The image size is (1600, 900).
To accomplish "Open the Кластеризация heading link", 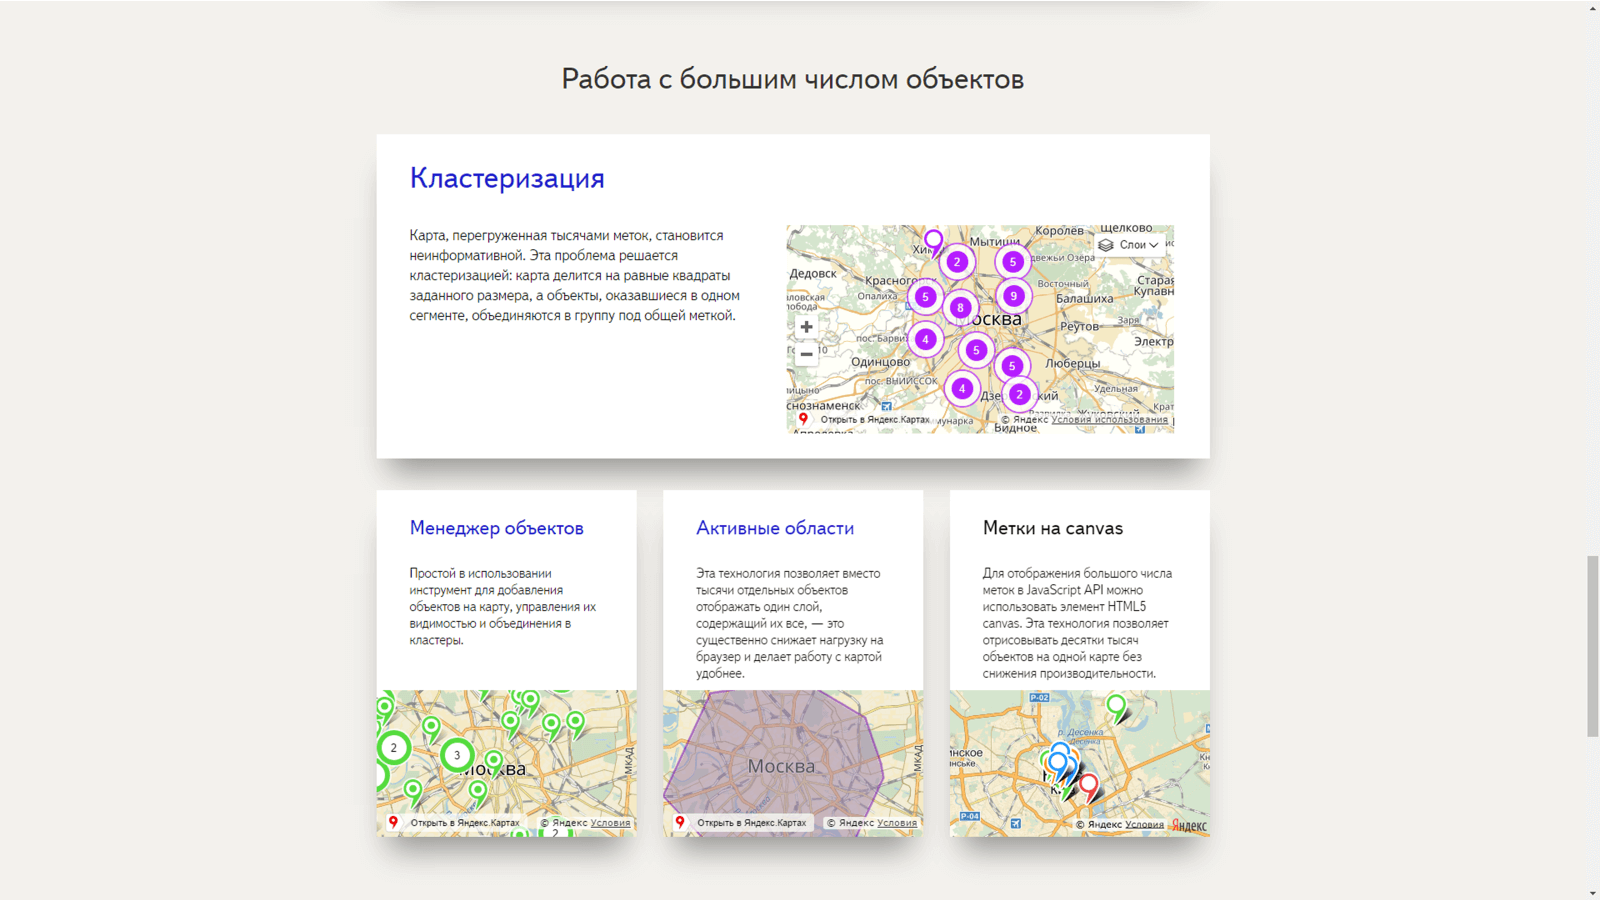I will [506, 177].
